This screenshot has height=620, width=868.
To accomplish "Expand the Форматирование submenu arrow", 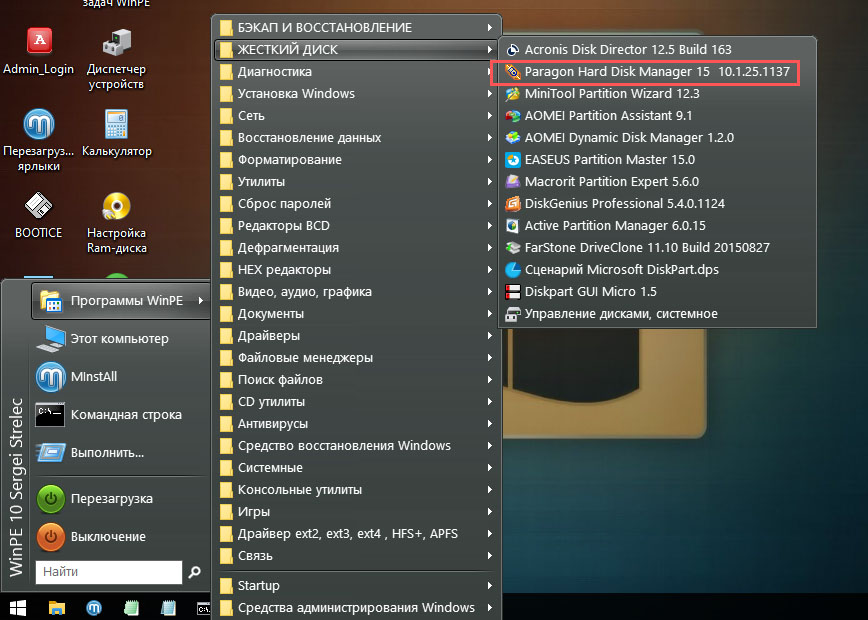I will click(x=490, y=160).
